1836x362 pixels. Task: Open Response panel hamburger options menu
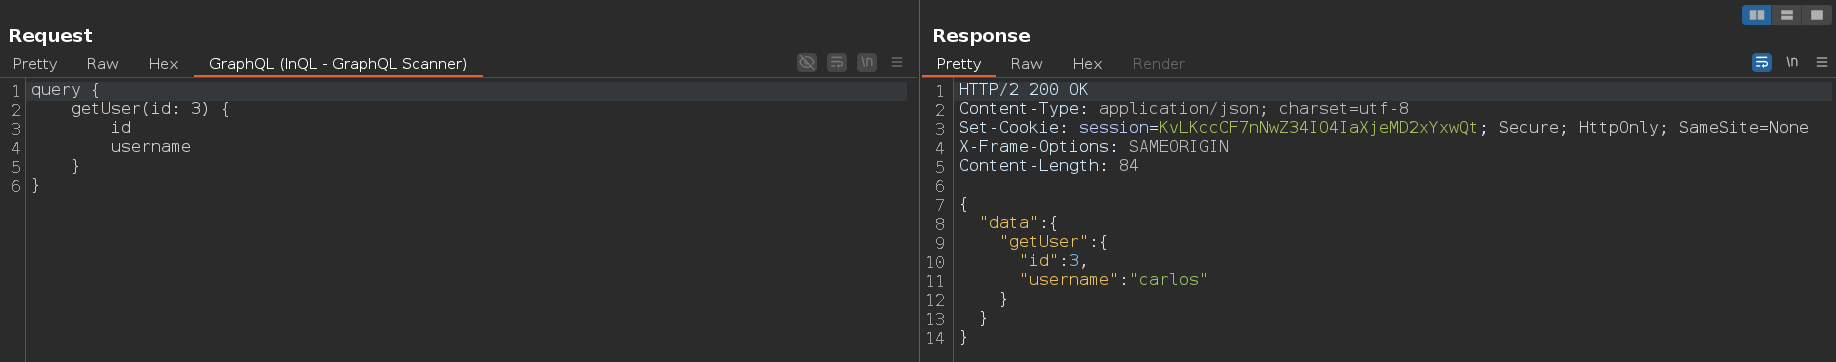pos(1822,62)
